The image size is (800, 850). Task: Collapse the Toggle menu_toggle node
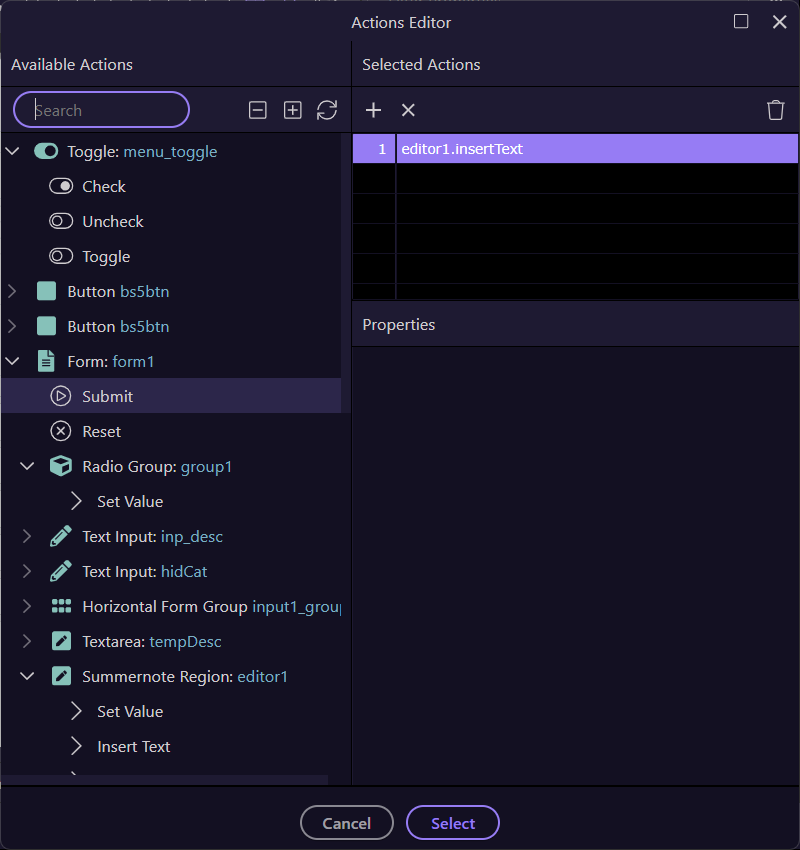(x=13, y=152)
